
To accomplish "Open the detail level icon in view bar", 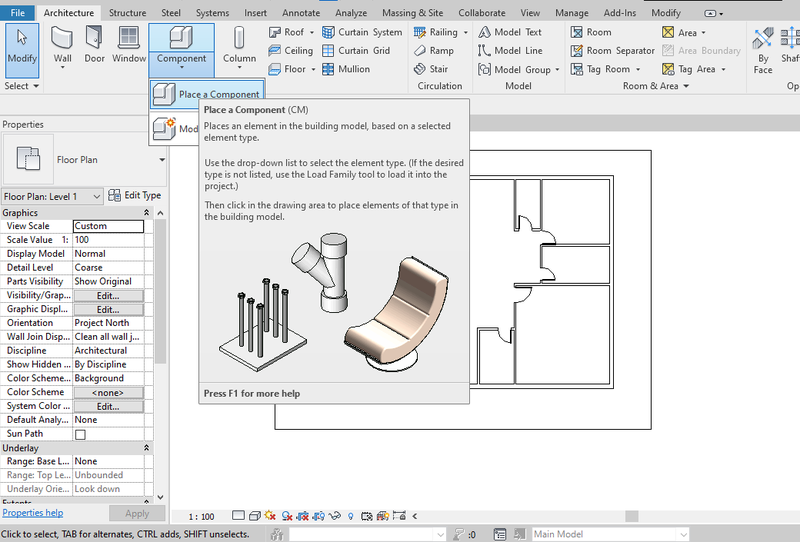I will (238, 516).
